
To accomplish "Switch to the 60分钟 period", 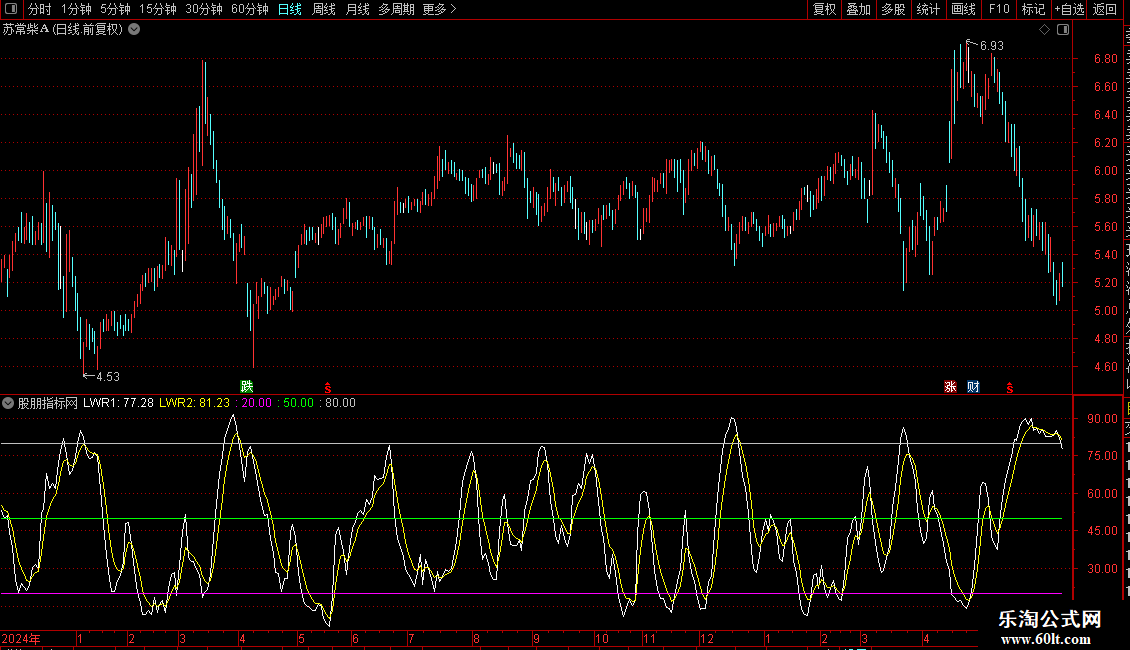I will [250, 9].
